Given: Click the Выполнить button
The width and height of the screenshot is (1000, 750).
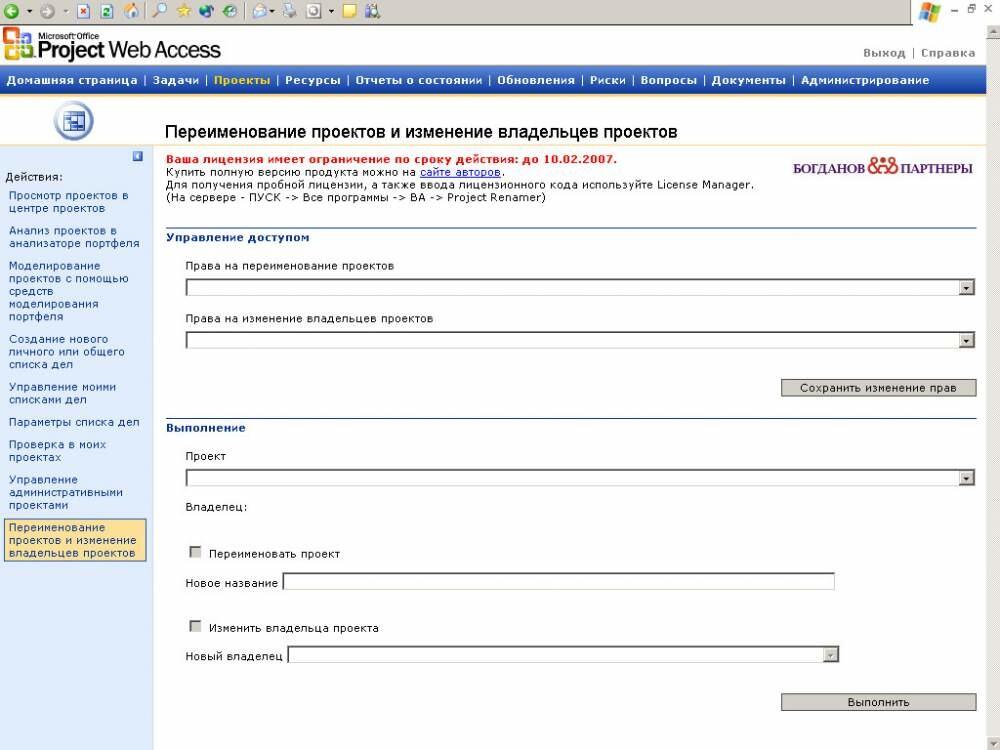Looking at the screenshot, I should [878, 702].
